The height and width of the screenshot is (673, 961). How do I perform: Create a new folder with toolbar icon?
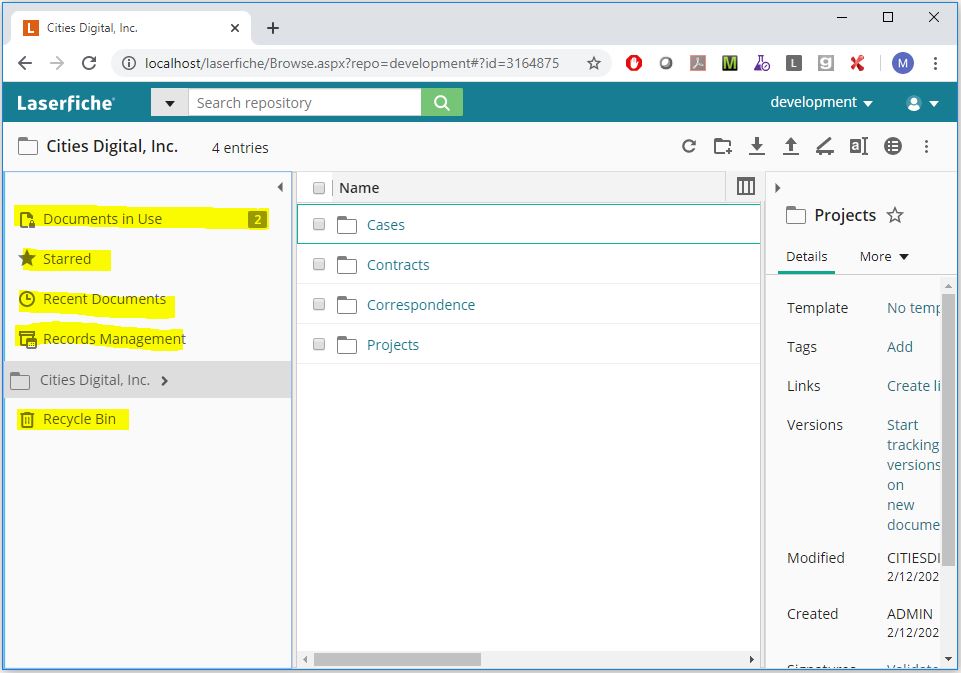pyautogui.click(x=722, y=147)
